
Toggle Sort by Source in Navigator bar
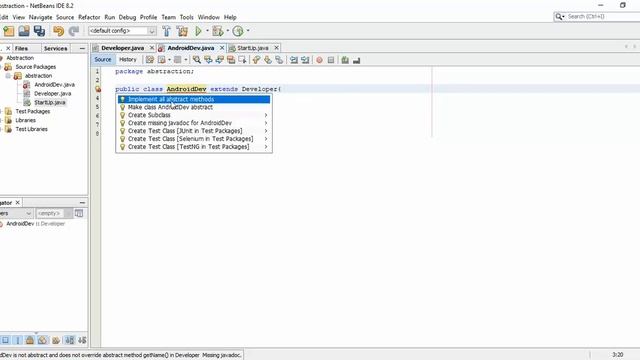[x=82, y=340]
